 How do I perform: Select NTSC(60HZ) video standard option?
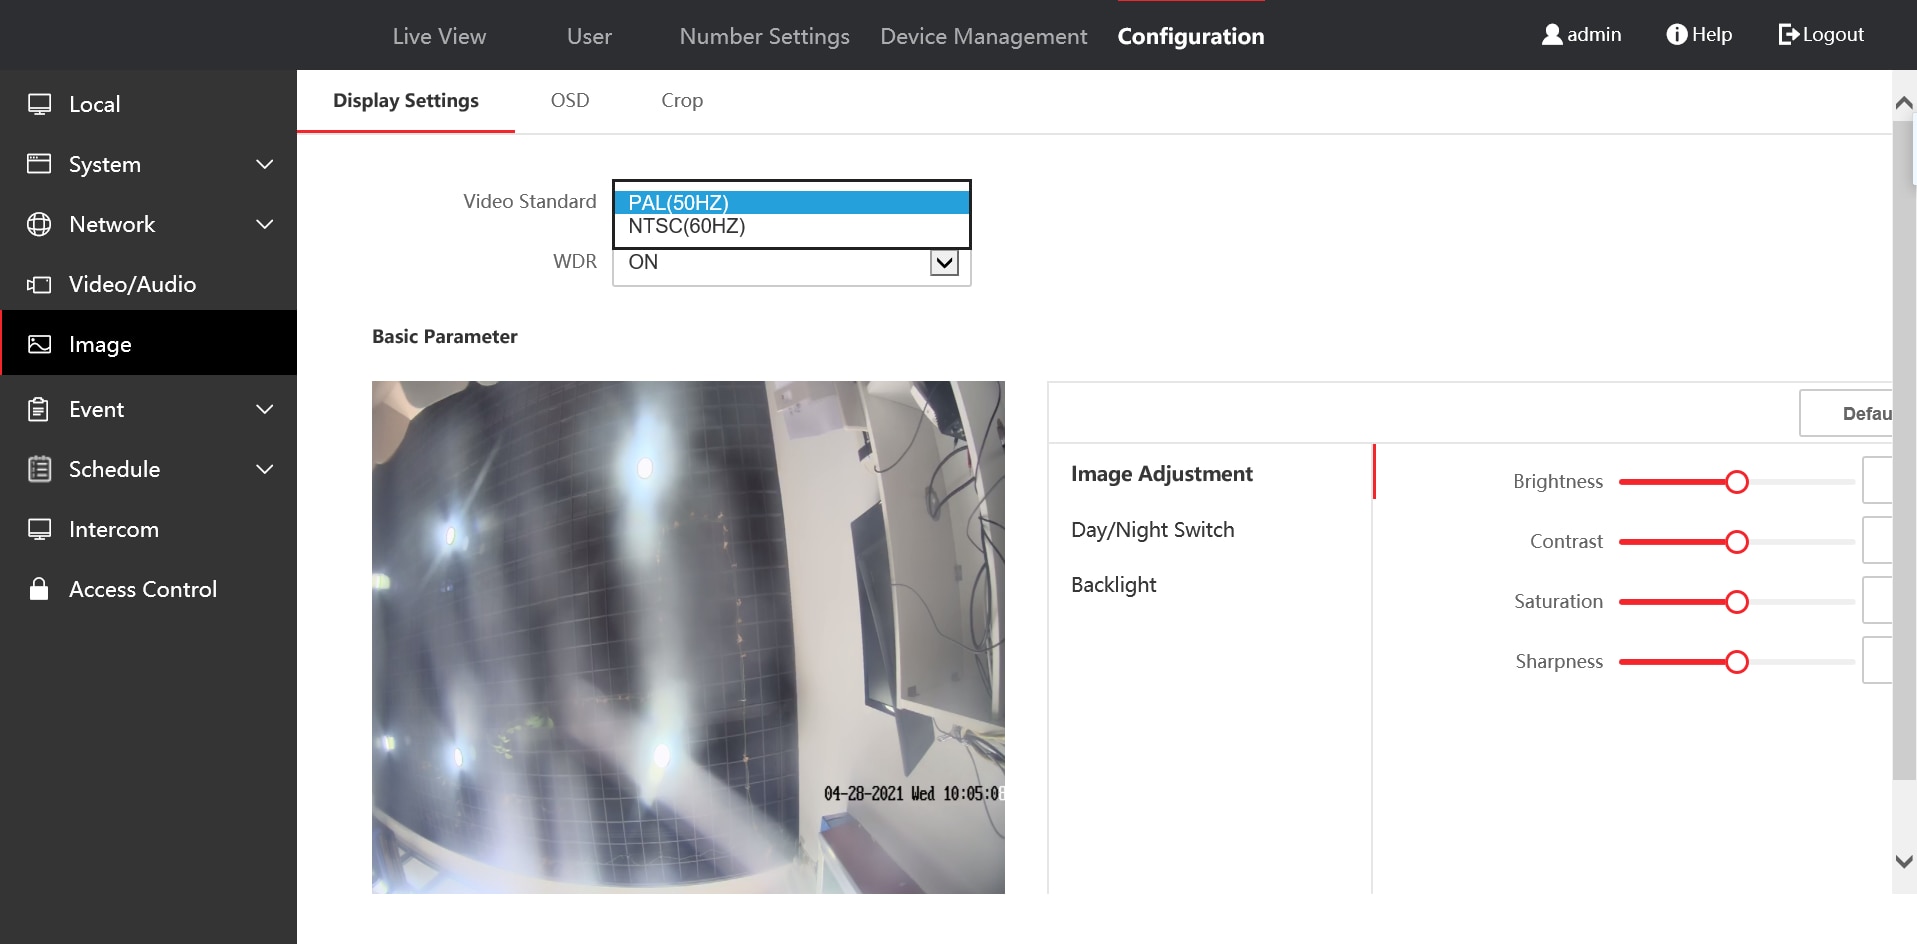coord(791,226)
